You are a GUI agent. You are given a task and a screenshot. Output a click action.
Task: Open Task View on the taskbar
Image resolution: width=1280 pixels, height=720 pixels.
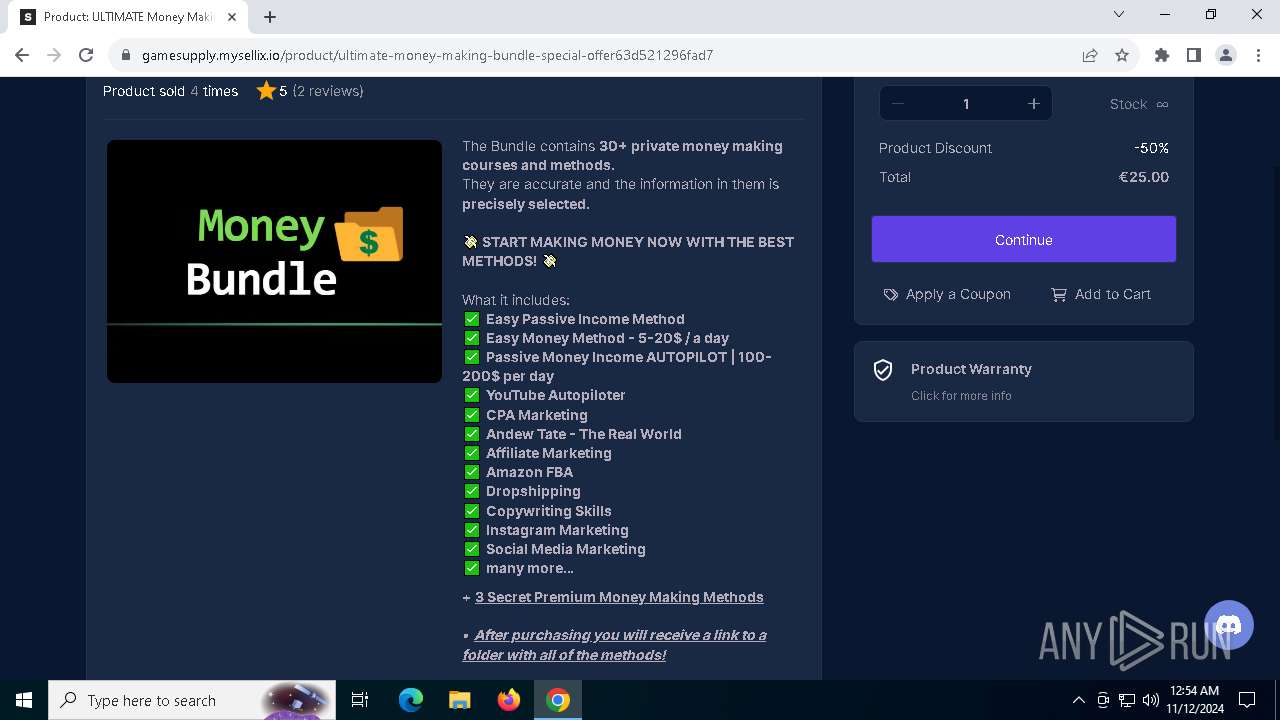pyautogui.click(x=360, y=700)
